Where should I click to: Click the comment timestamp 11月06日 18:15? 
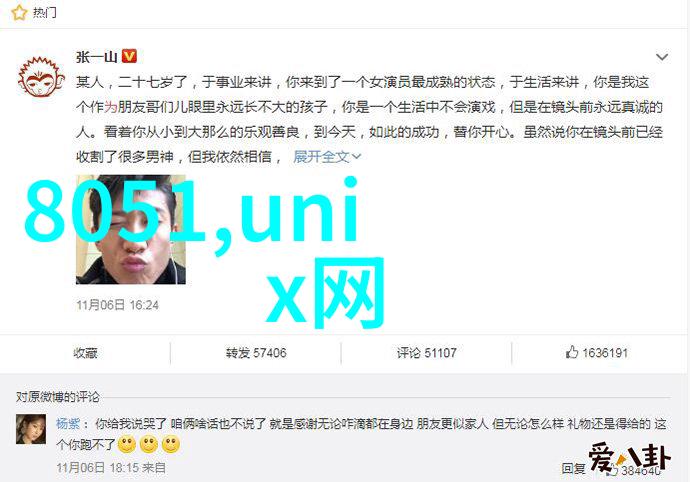click(x=98, y=468)
